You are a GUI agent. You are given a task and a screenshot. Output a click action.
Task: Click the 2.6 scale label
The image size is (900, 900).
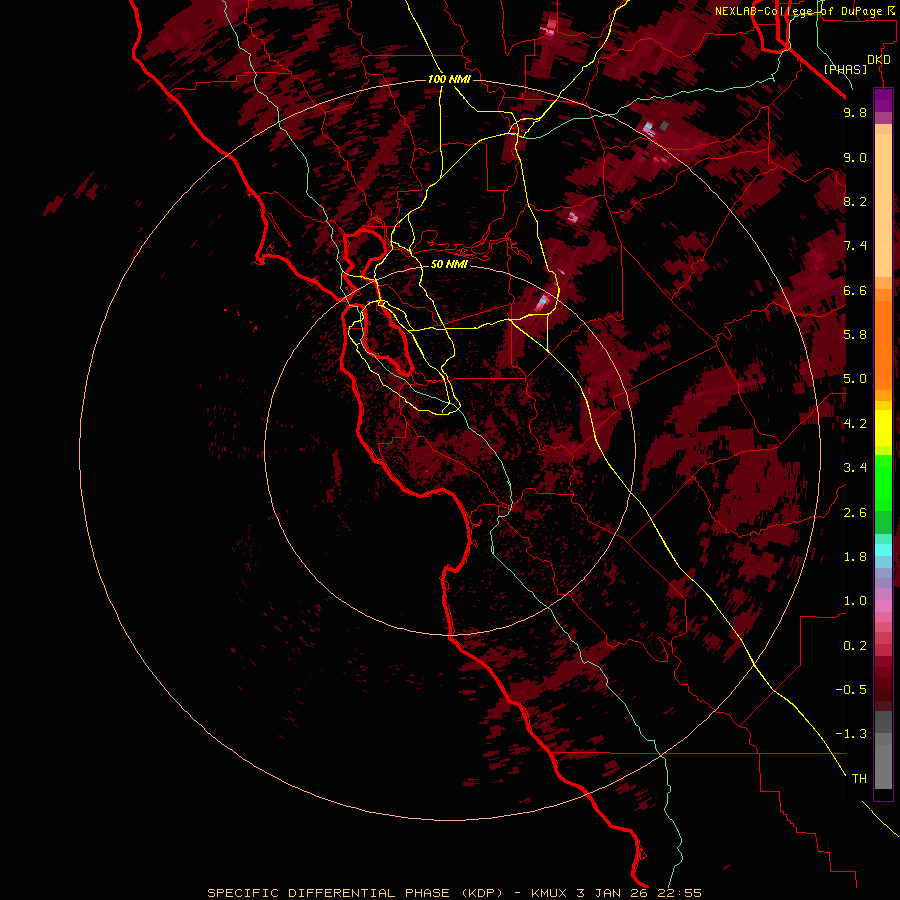(x=855, y=513)
